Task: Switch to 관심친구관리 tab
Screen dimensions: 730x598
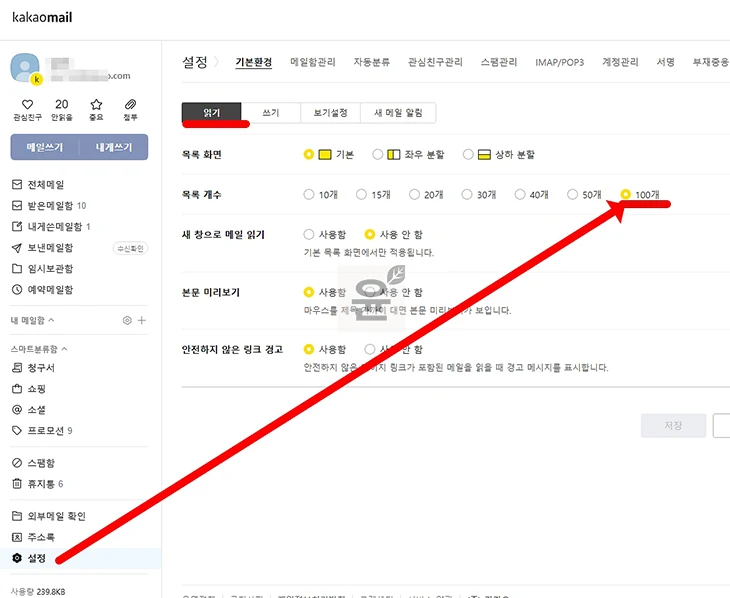Action: tap(435, 62)
